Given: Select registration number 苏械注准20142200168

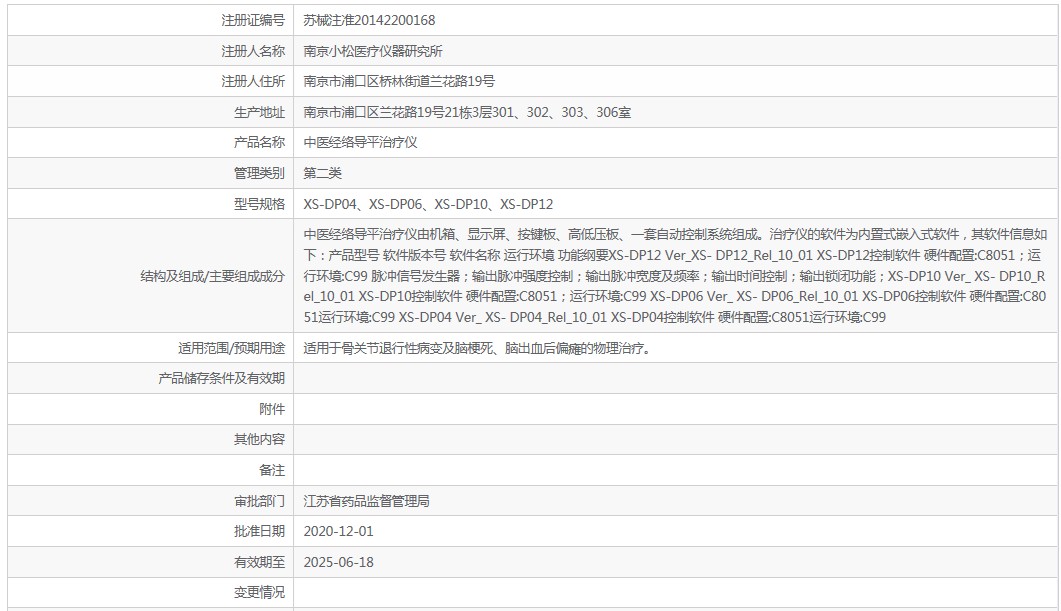Looking at the screenshot, I should click(x=369, y=20).
